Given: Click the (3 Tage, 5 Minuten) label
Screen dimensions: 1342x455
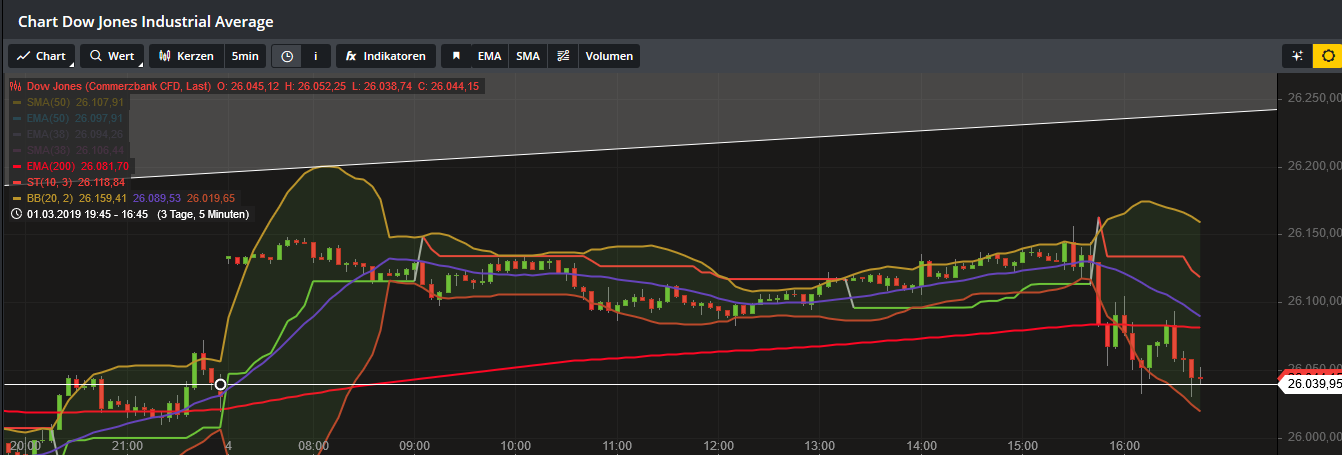Looking at the screenshot, I should click(203, 214).
